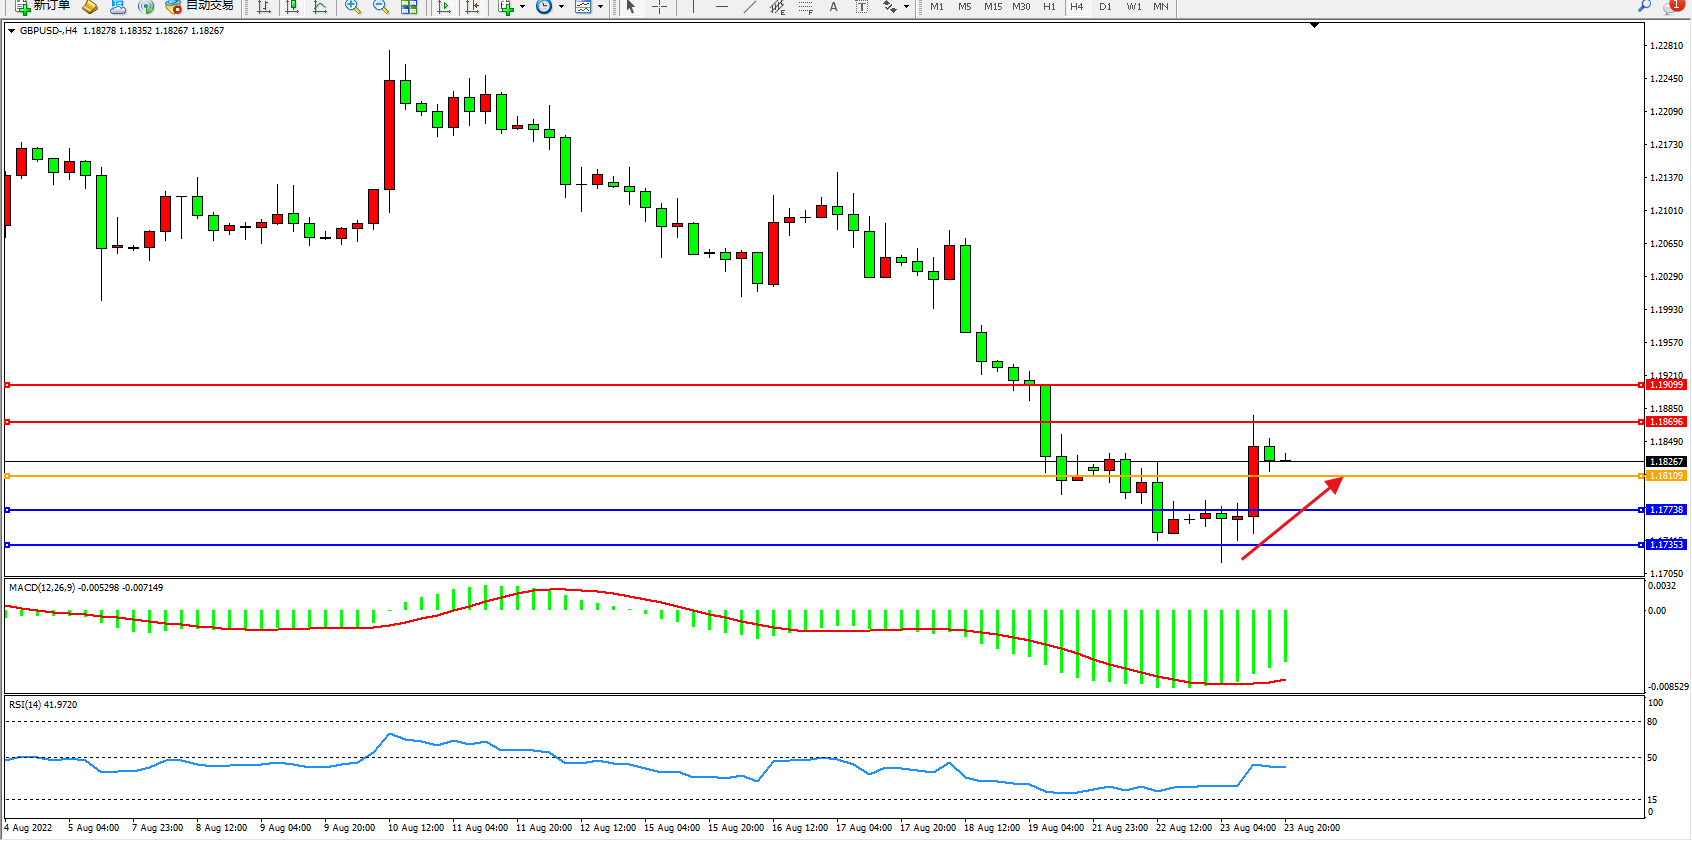Toggle AutoTrading (自动交易) button
Viewport: 1692px width, 841px height.
coord(200,6)
